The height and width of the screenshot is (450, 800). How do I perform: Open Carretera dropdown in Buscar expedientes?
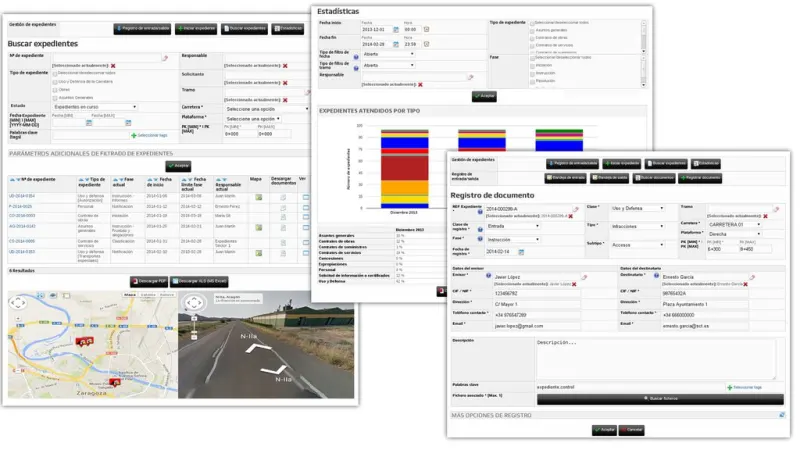click(x=267, y=109)
